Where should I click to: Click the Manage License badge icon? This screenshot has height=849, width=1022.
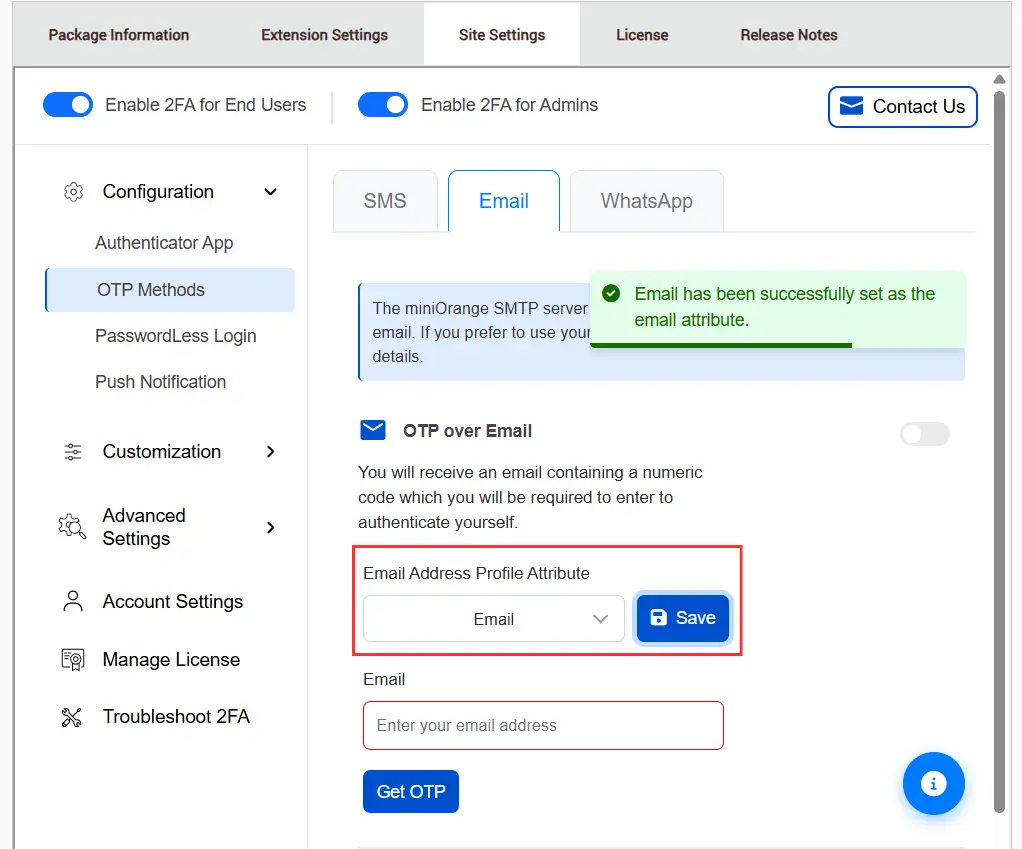(71, 659)
